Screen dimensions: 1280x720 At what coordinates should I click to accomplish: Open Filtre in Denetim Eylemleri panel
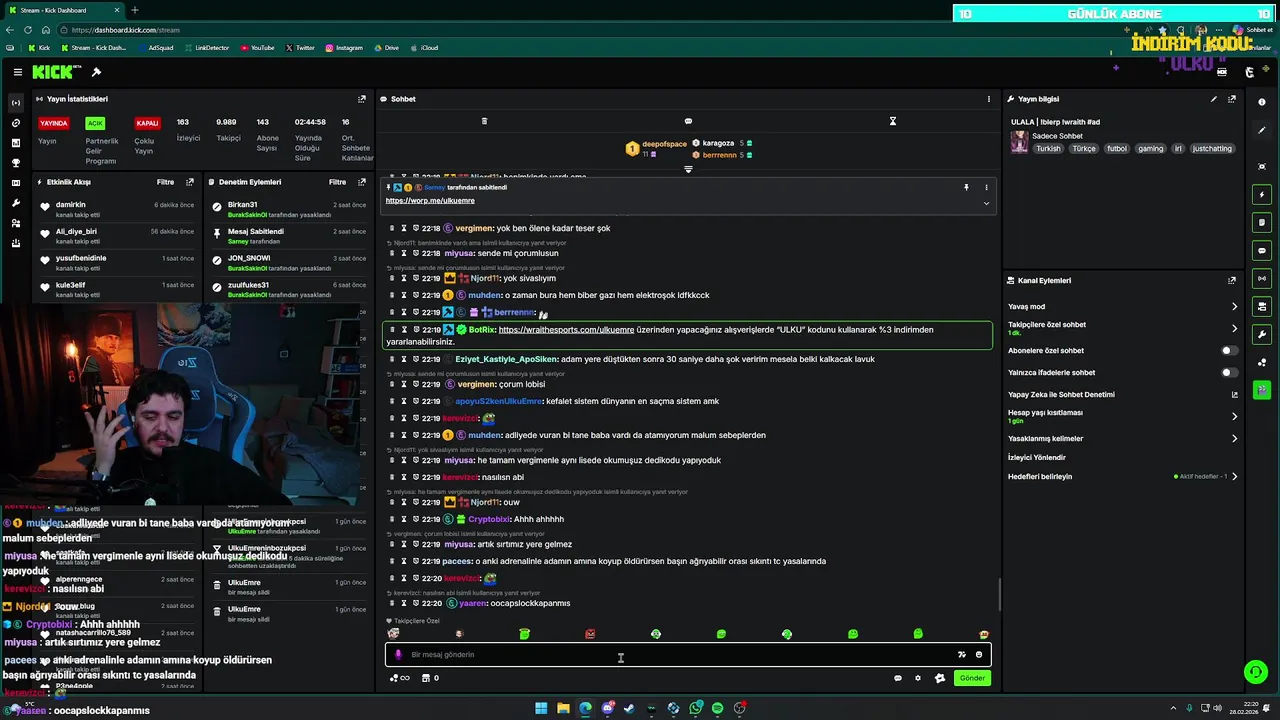coord(338,182)
